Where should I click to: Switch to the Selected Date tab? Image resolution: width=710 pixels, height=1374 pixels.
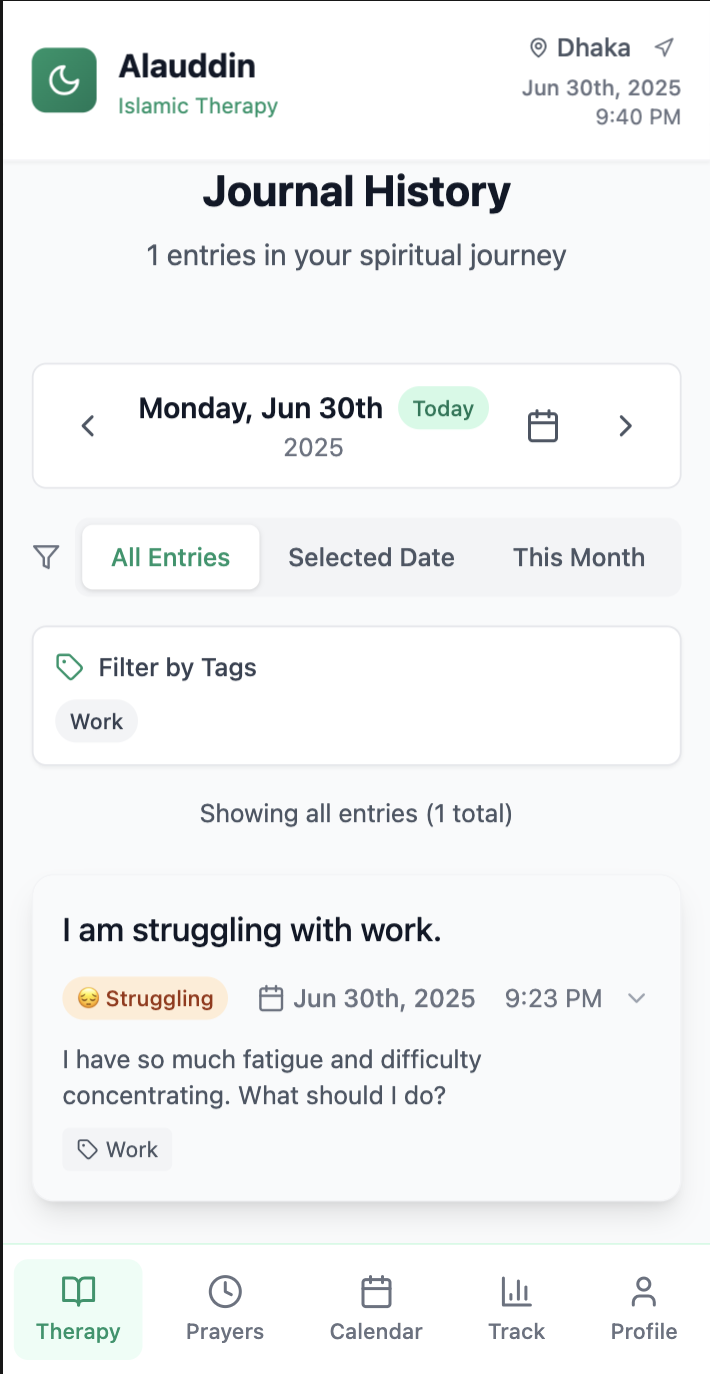pos(371,557)
